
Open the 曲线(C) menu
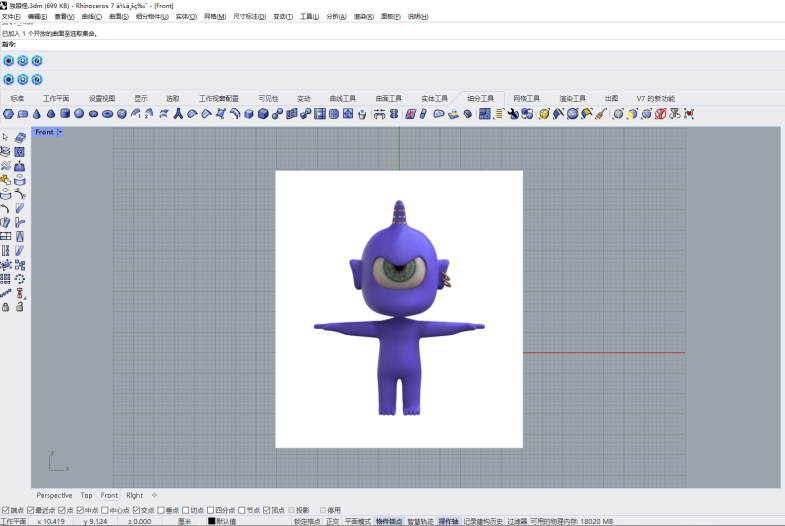pyautogui.click(x=90, y=17)
